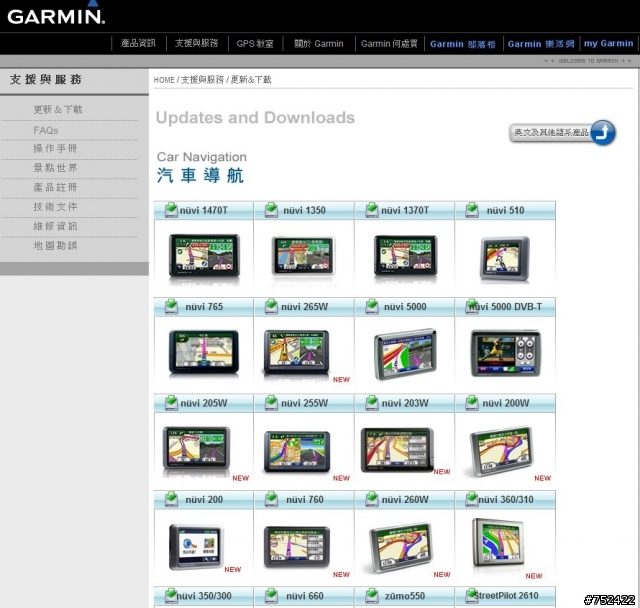The width and height of the screenshot is (640, 608).
Task: Open 產品註冊 in the sidebar
Action: click(x=55, y=187)
